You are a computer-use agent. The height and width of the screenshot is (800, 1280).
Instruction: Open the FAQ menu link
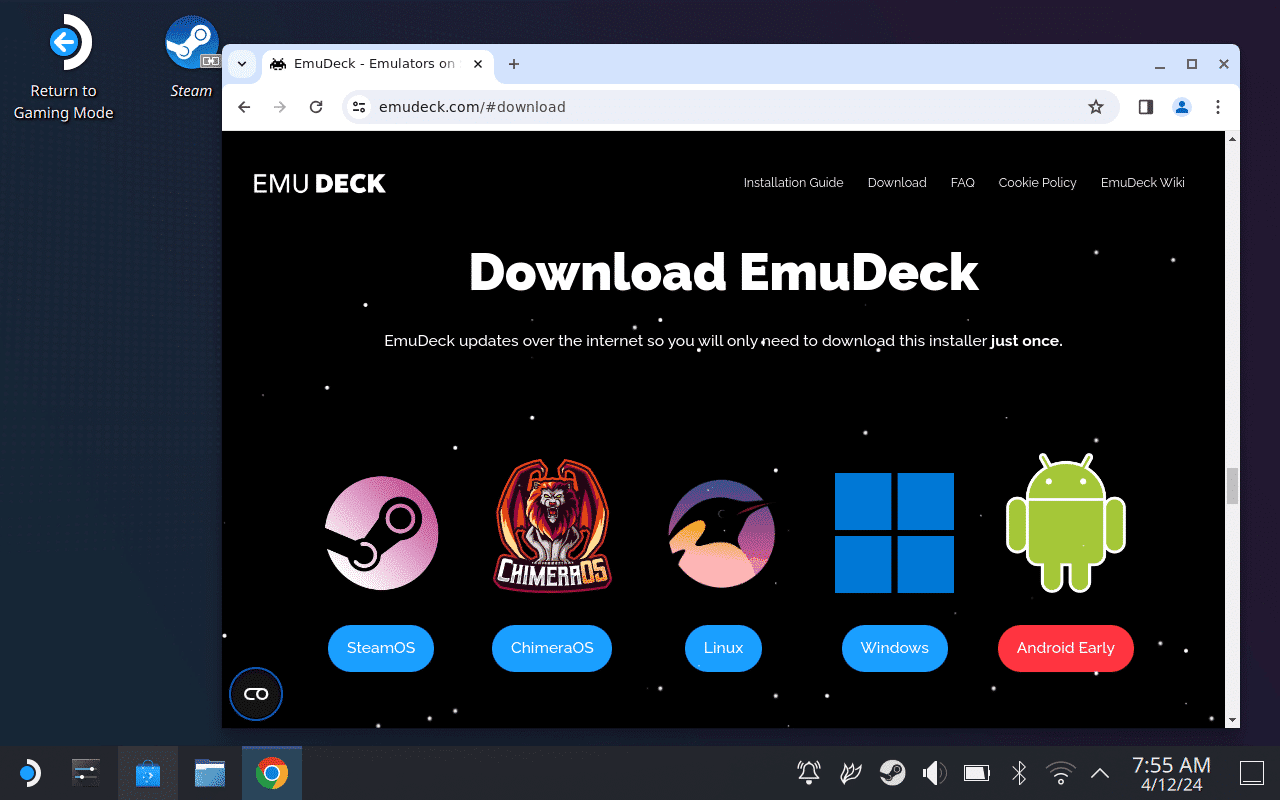click(x=962, y=183)
